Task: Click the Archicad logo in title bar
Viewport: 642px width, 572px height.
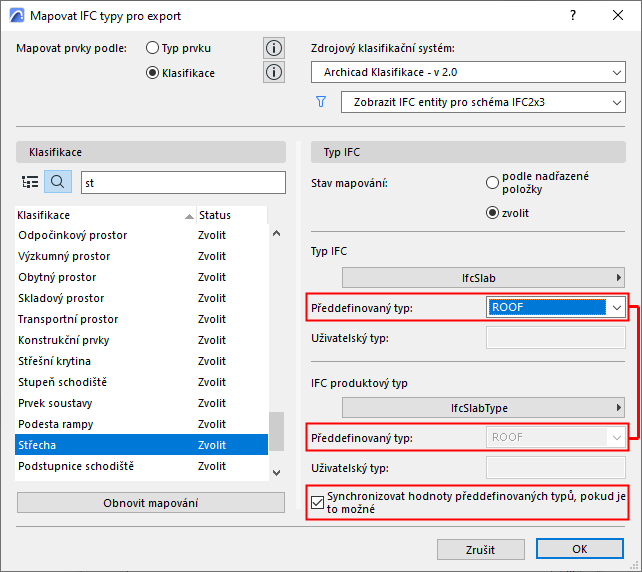Action: point(14,16)
